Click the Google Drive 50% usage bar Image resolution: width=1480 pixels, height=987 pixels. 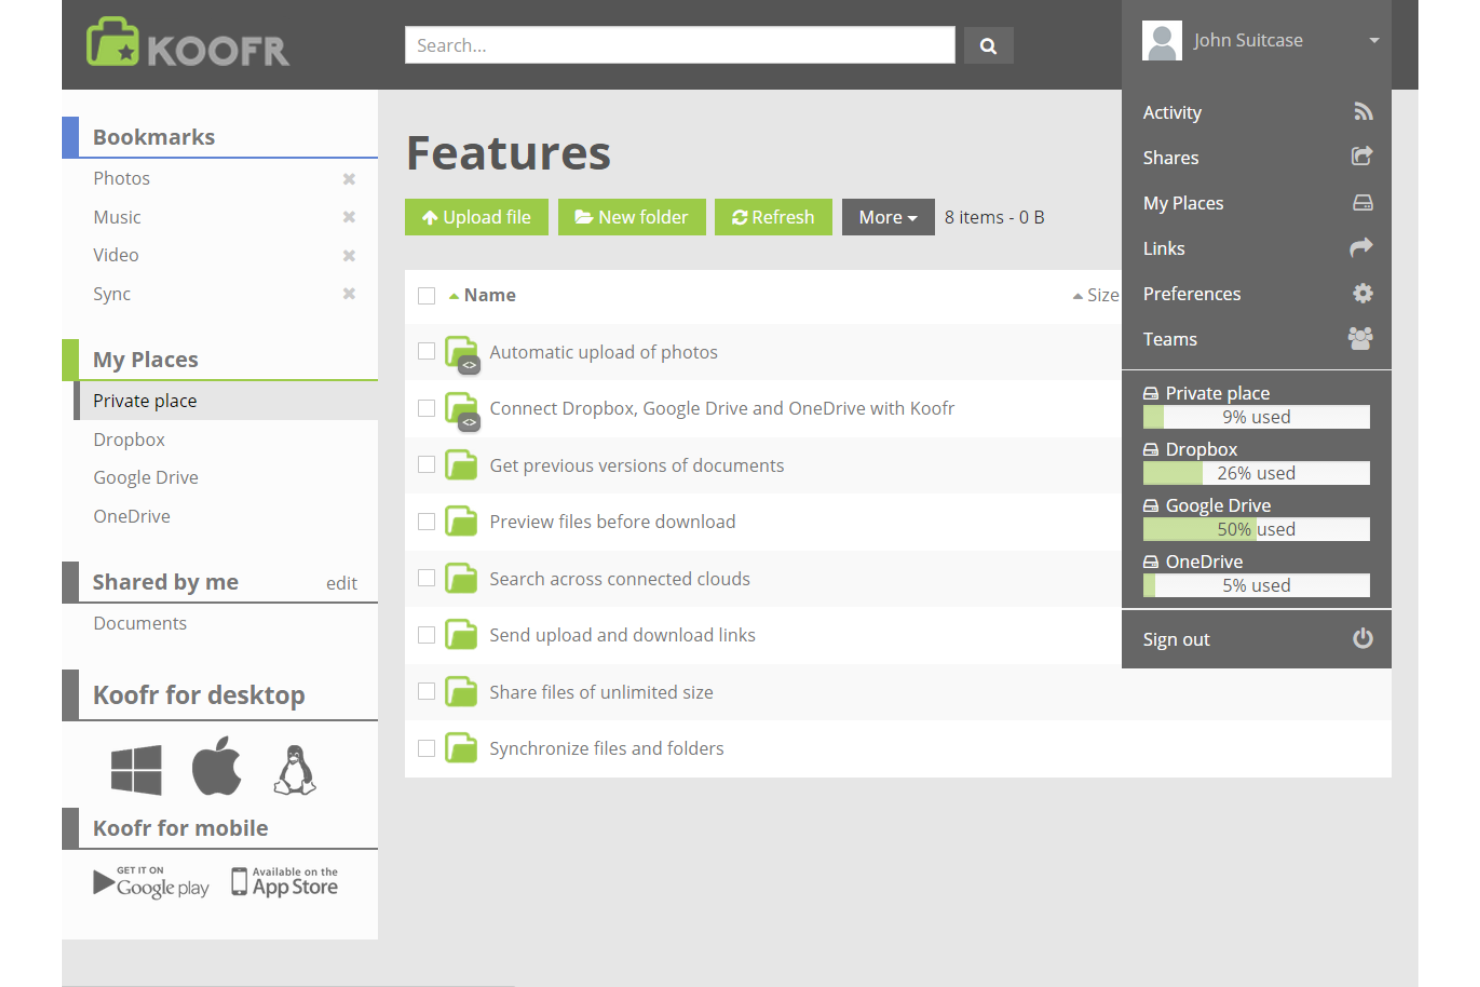click(1255, 529)
